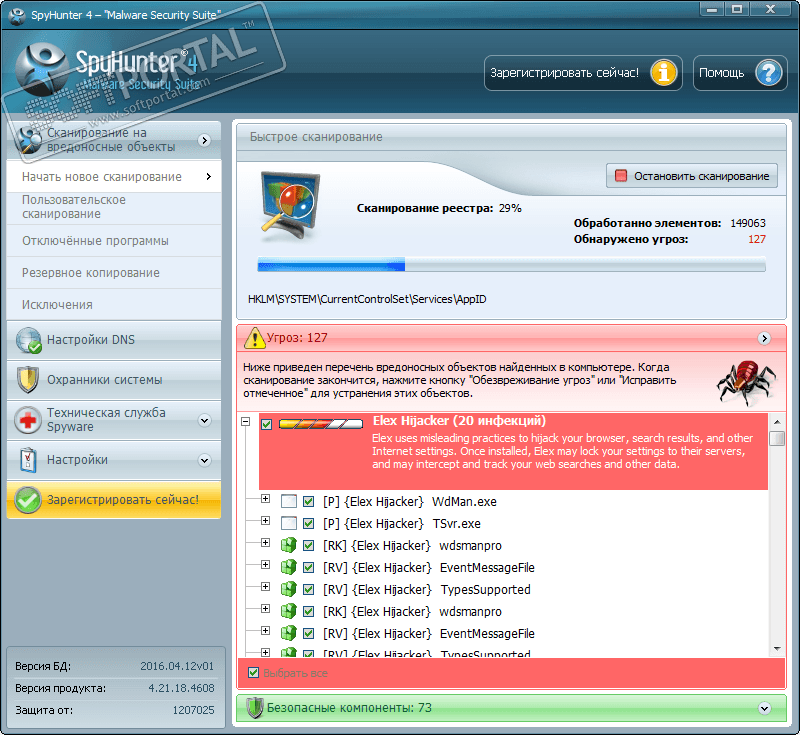This screenshot has height=735, width=800.
Task: Click the red cross Техническая служба Spyware icon
Action: coord(28,420)
